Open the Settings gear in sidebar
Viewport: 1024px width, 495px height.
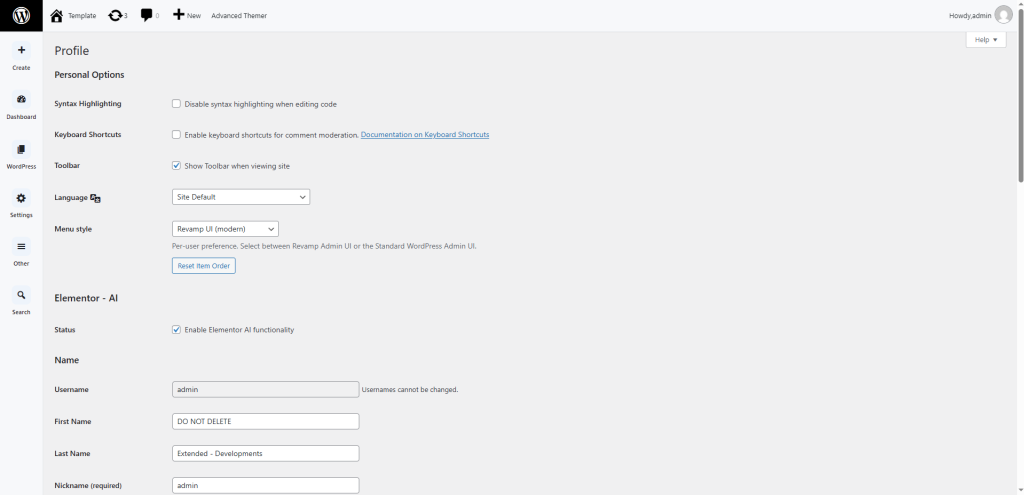point(21,198)
